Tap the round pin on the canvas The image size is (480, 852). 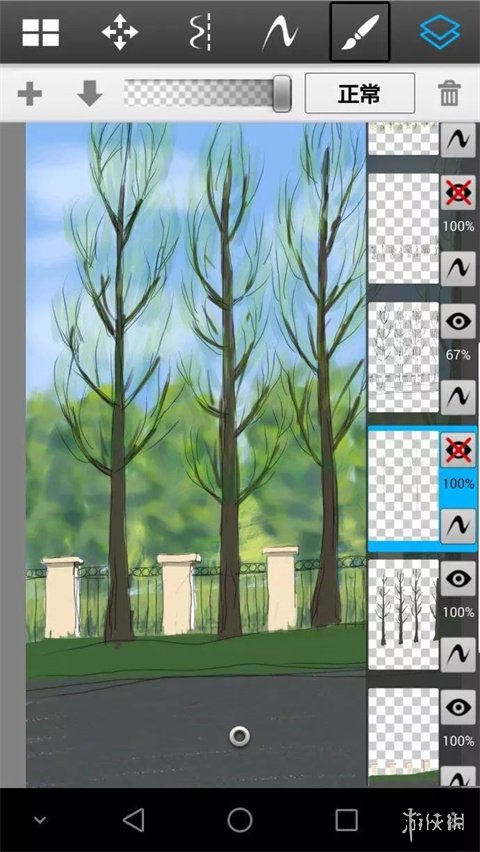(x=240, y=736)
